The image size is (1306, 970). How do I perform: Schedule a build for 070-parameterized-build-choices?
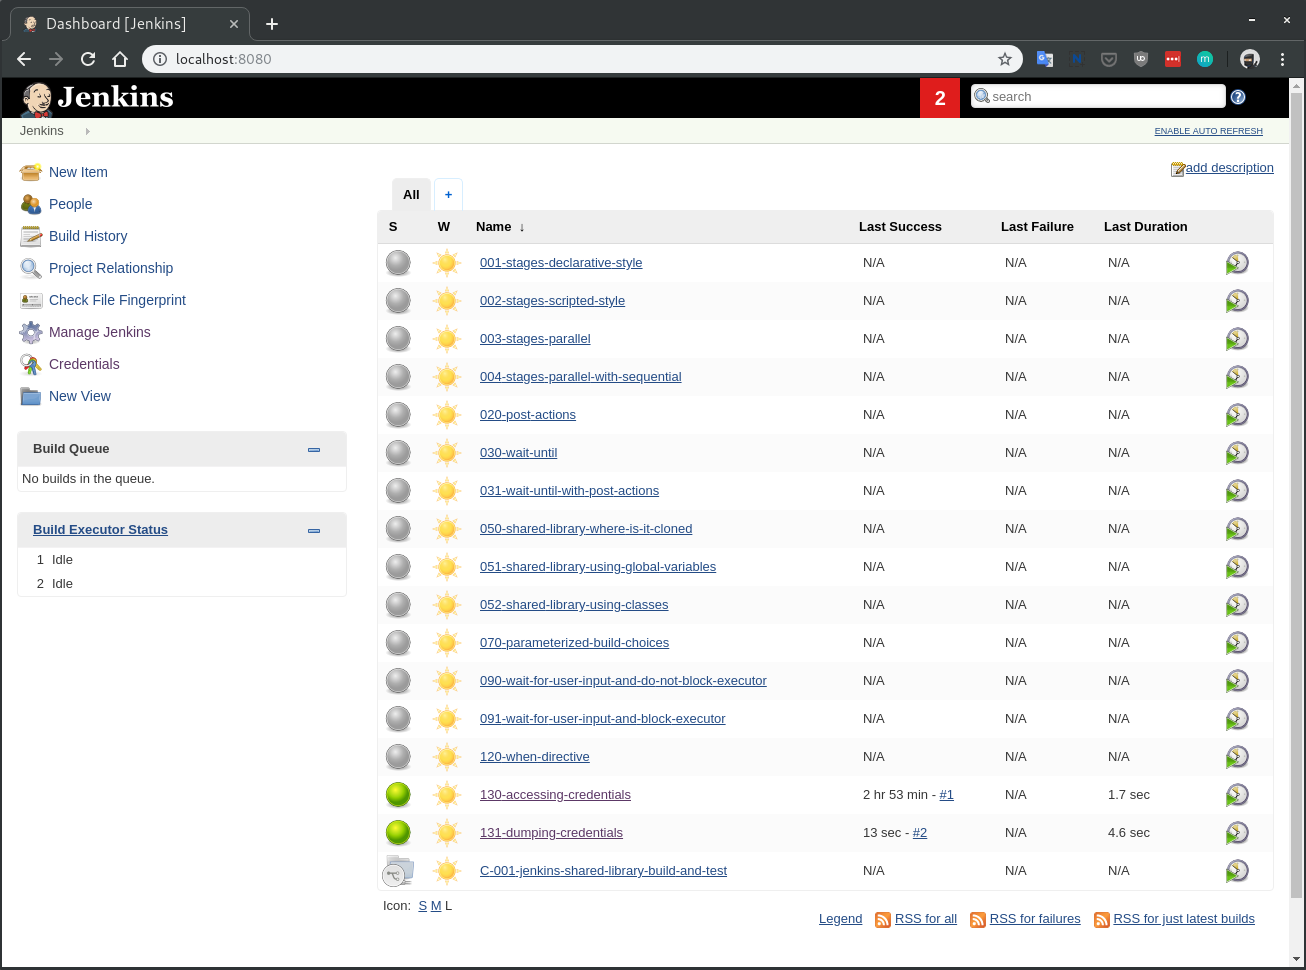pos(1237,643)
